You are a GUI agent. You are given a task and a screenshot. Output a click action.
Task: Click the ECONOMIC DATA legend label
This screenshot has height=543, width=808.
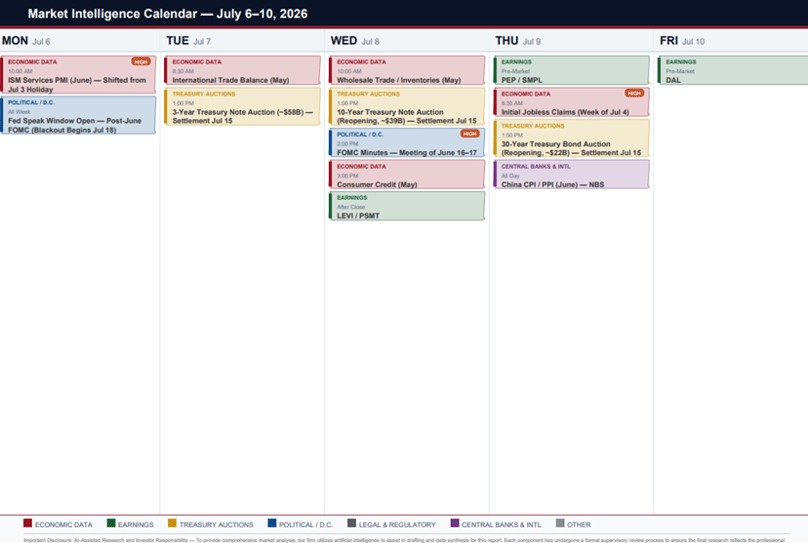64,524
